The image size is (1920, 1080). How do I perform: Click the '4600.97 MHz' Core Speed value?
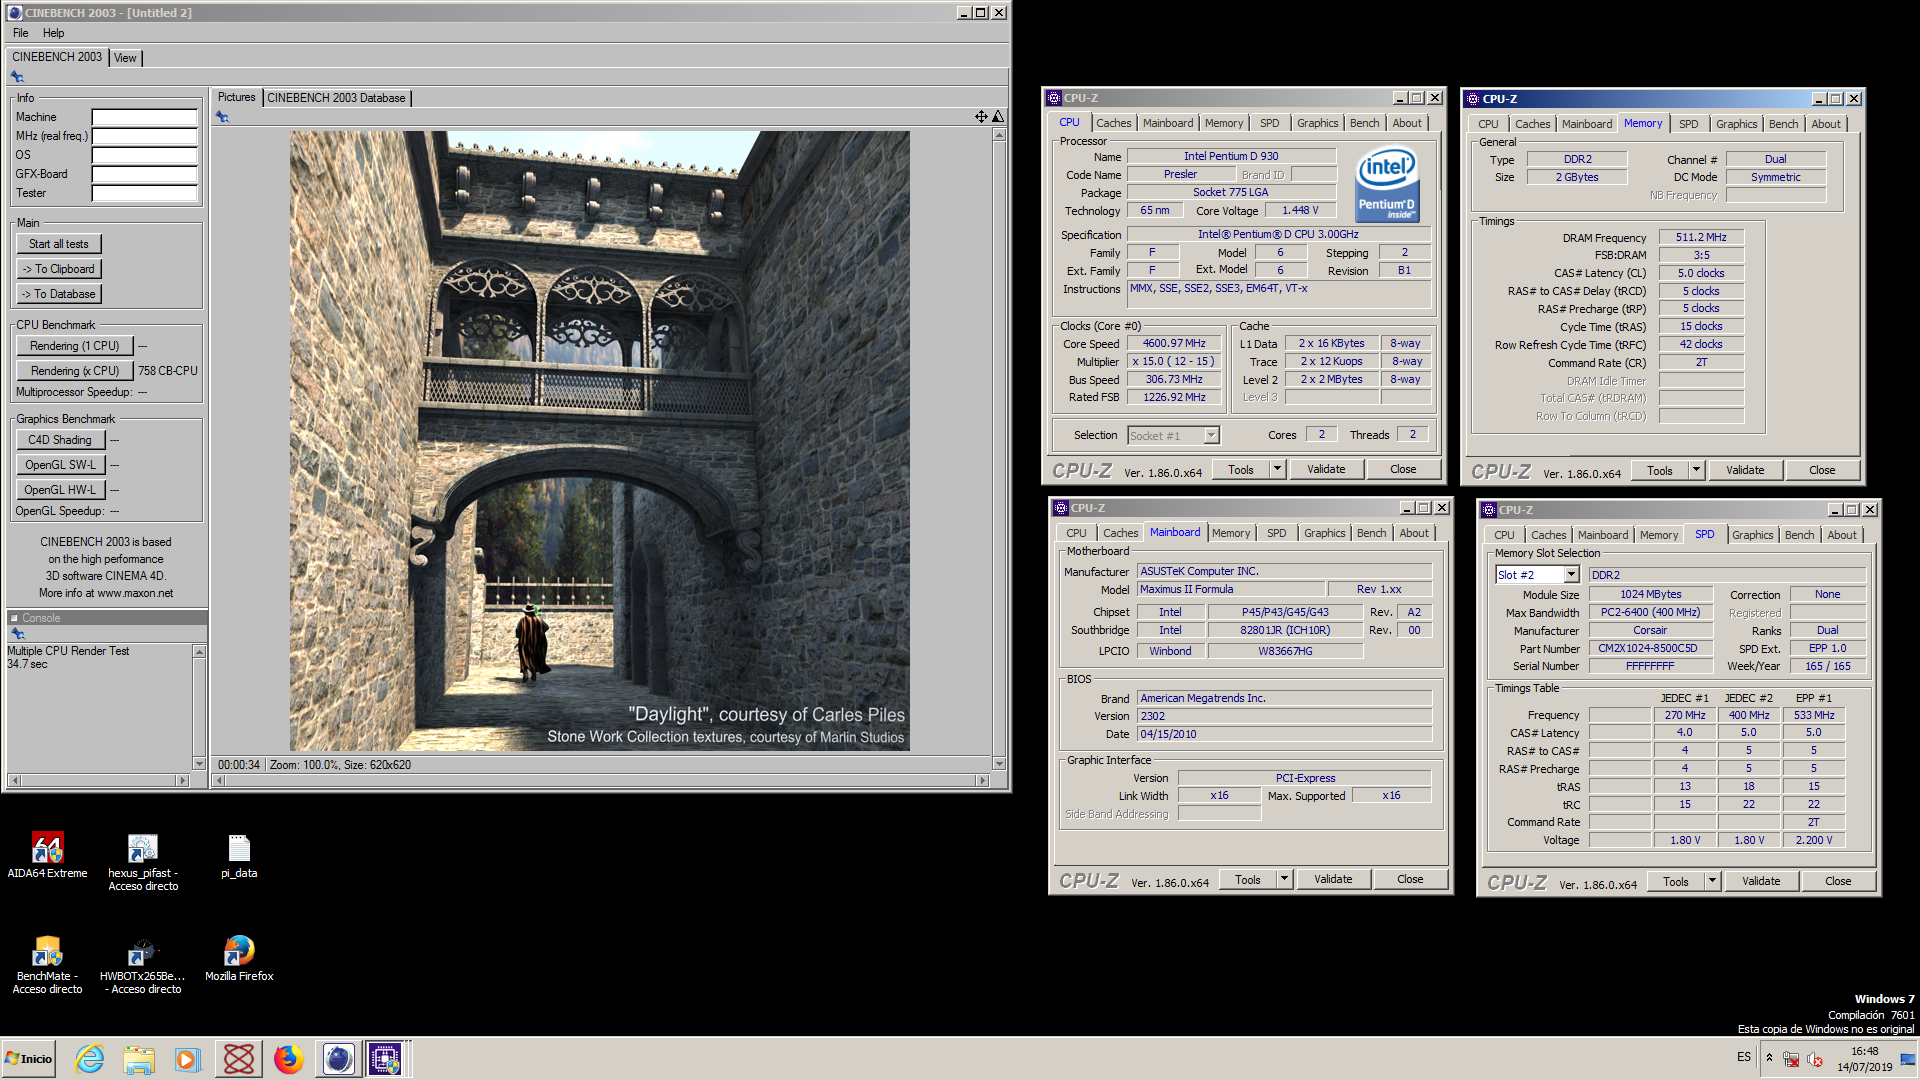1174,344
